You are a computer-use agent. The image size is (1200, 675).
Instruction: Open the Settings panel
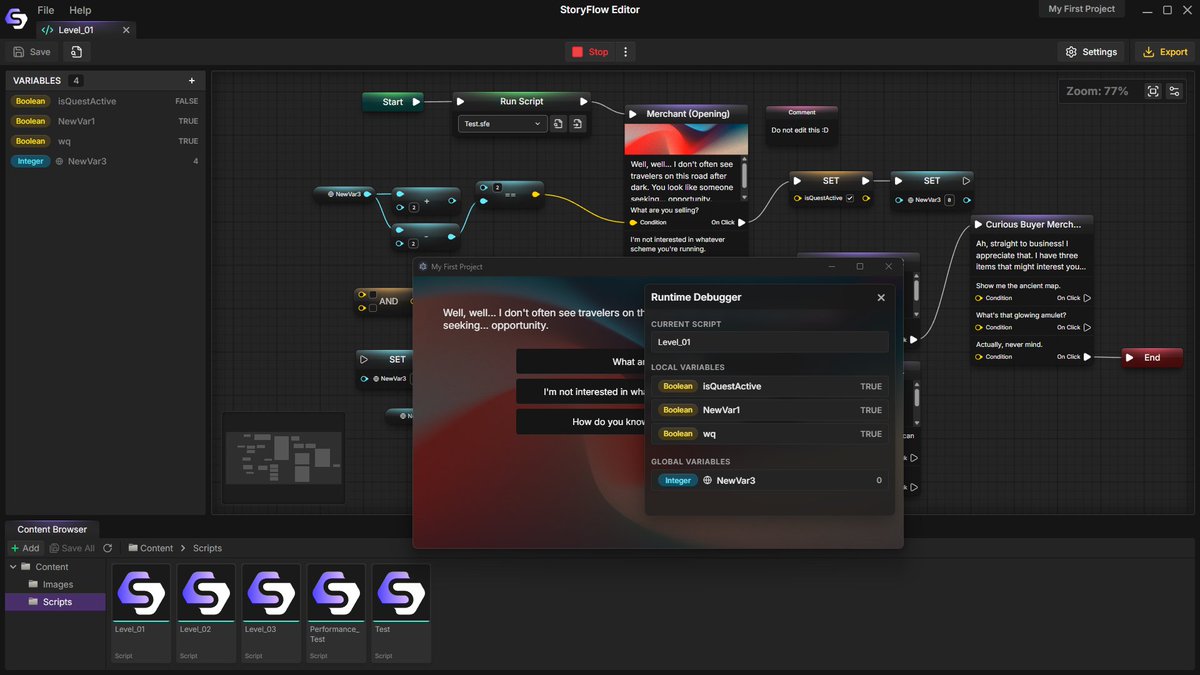tap(1090, 51)
